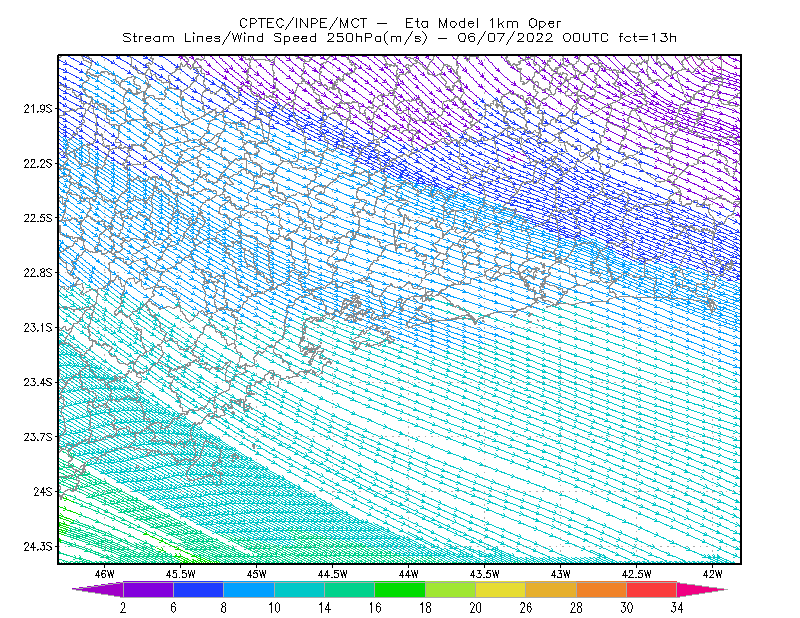
Task: Click the amber 26-28 legend swatch
Action: 551,589
